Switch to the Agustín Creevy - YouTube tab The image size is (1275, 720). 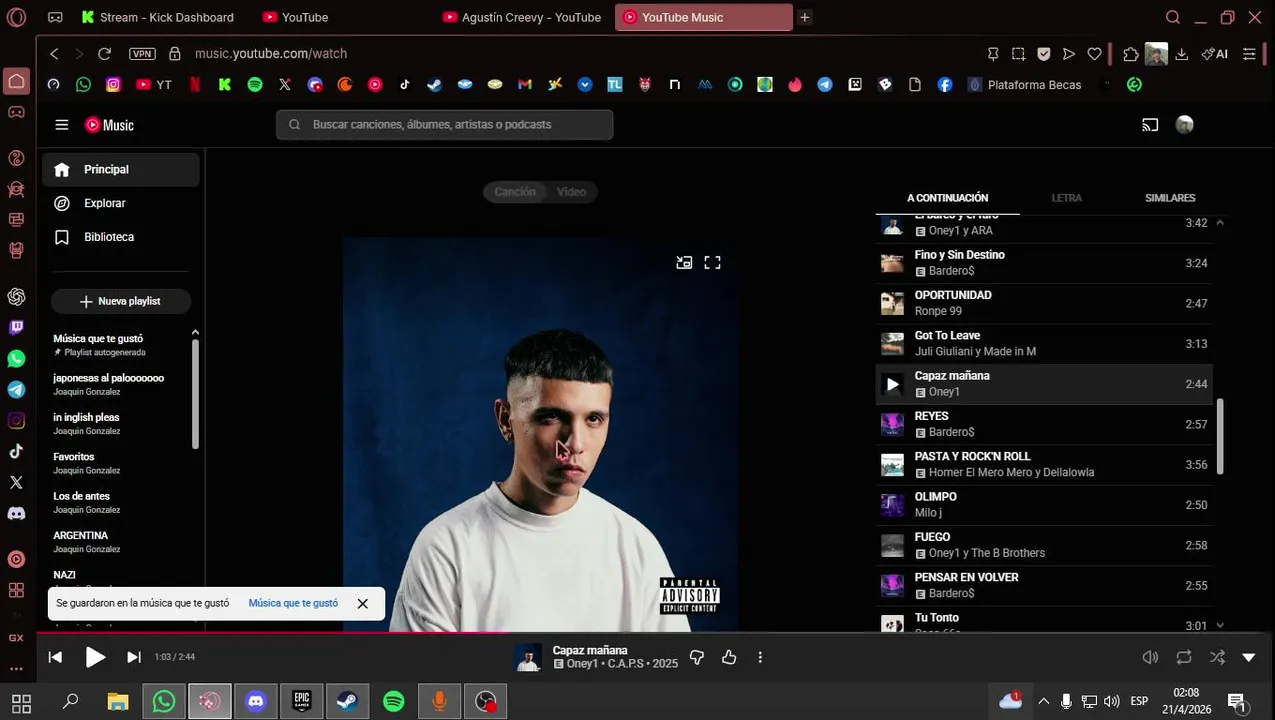tap(522, 17)
